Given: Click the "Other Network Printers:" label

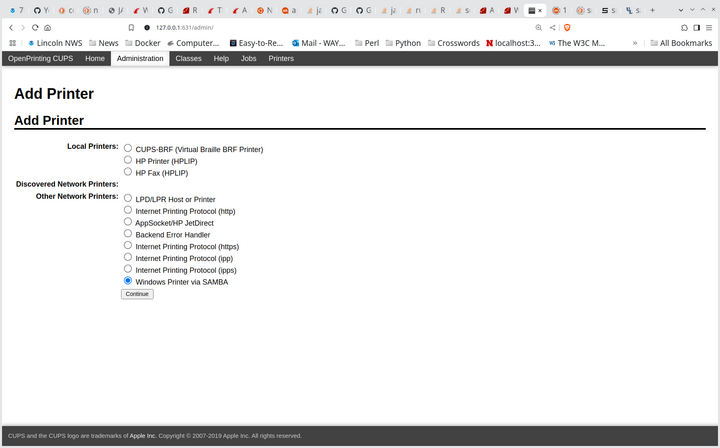Looking at the screenshot, I should (x=77, y=196).
